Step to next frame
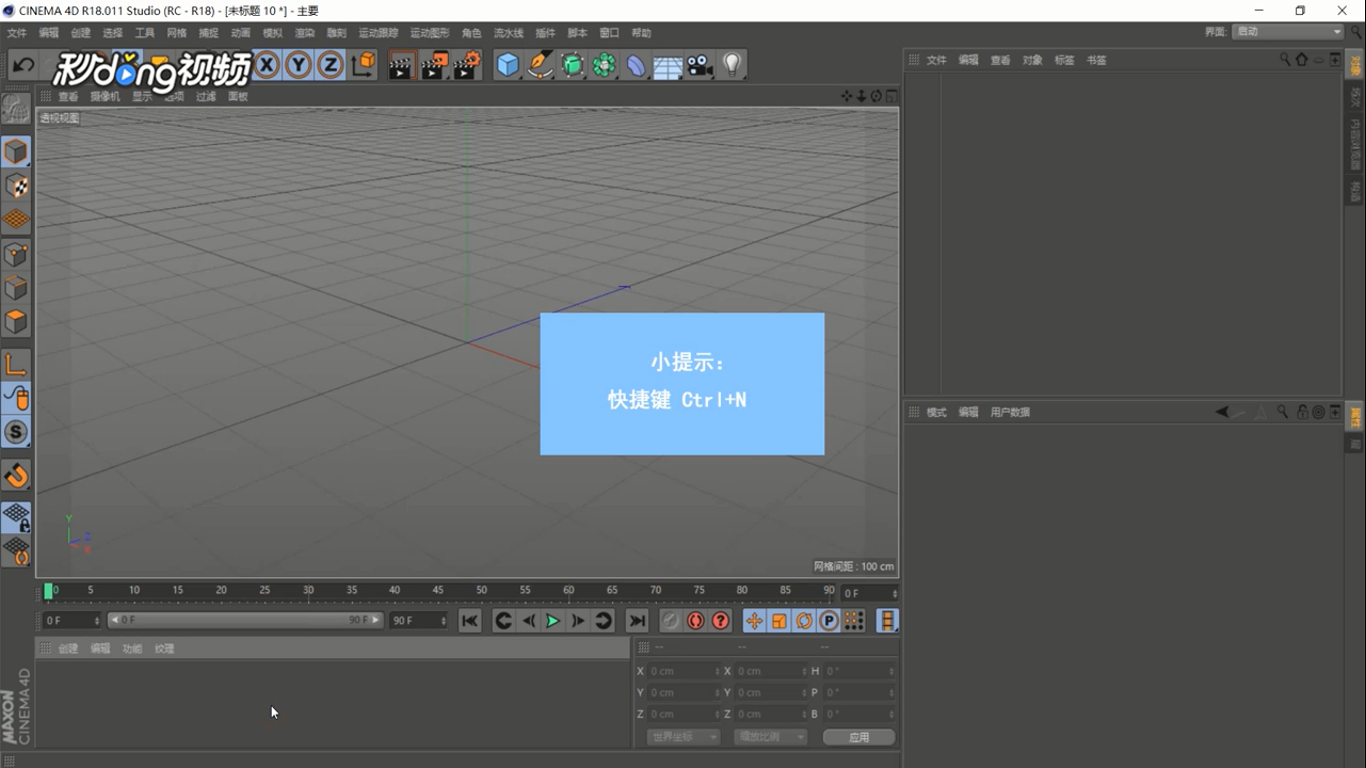The image size is (1366, 768). [578, 621]
